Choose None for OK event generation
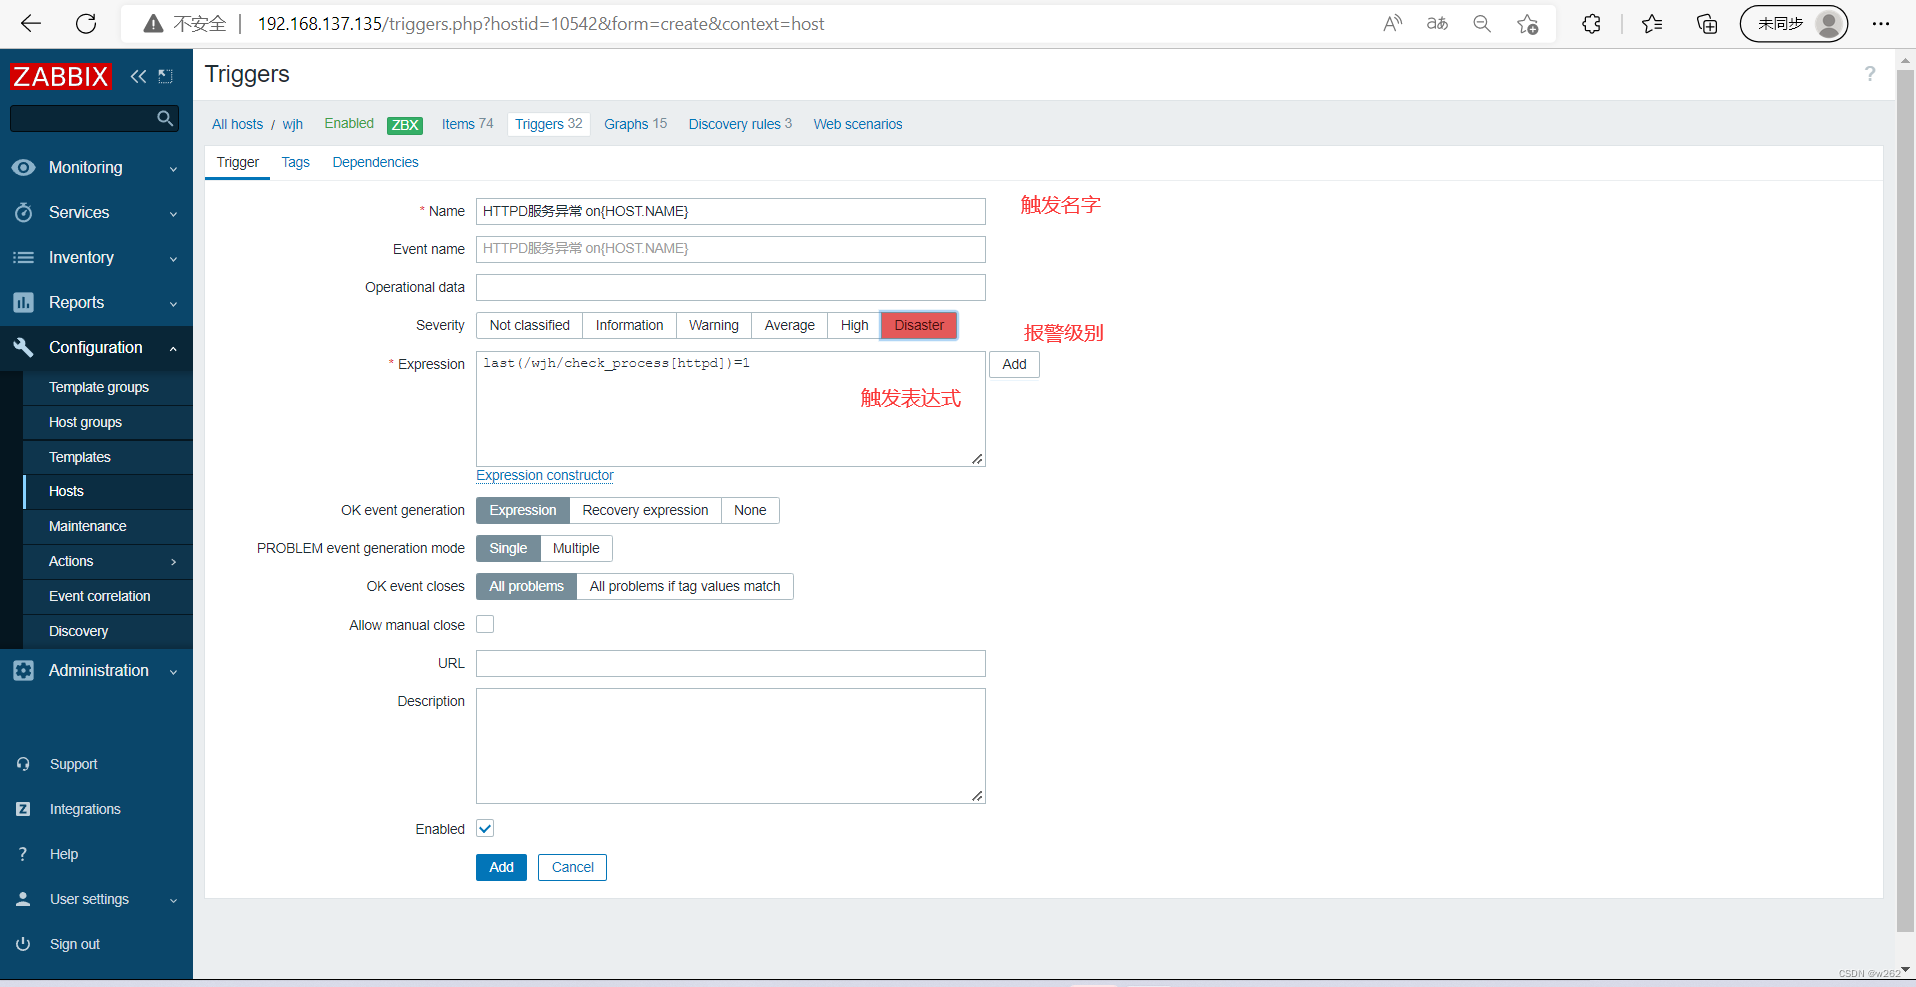 tap(750, 510)
